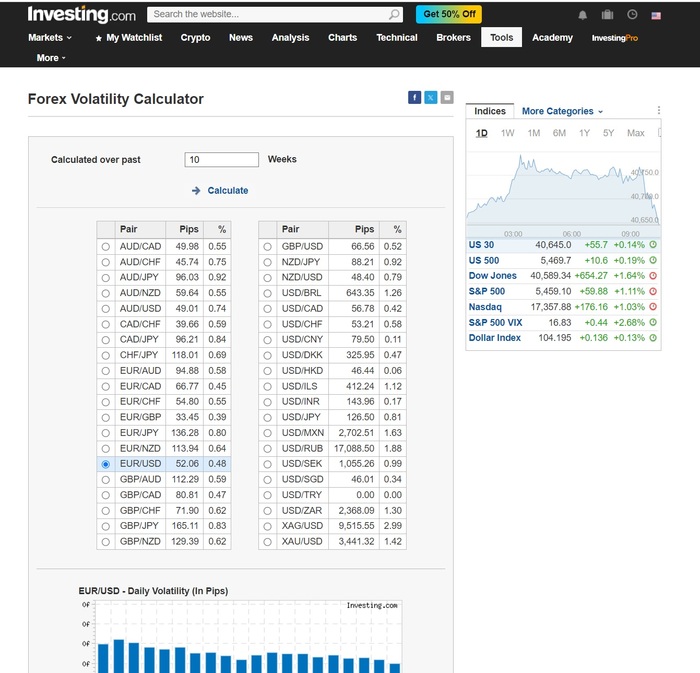Choose the XAU/USD radio button

pos(267,541)
